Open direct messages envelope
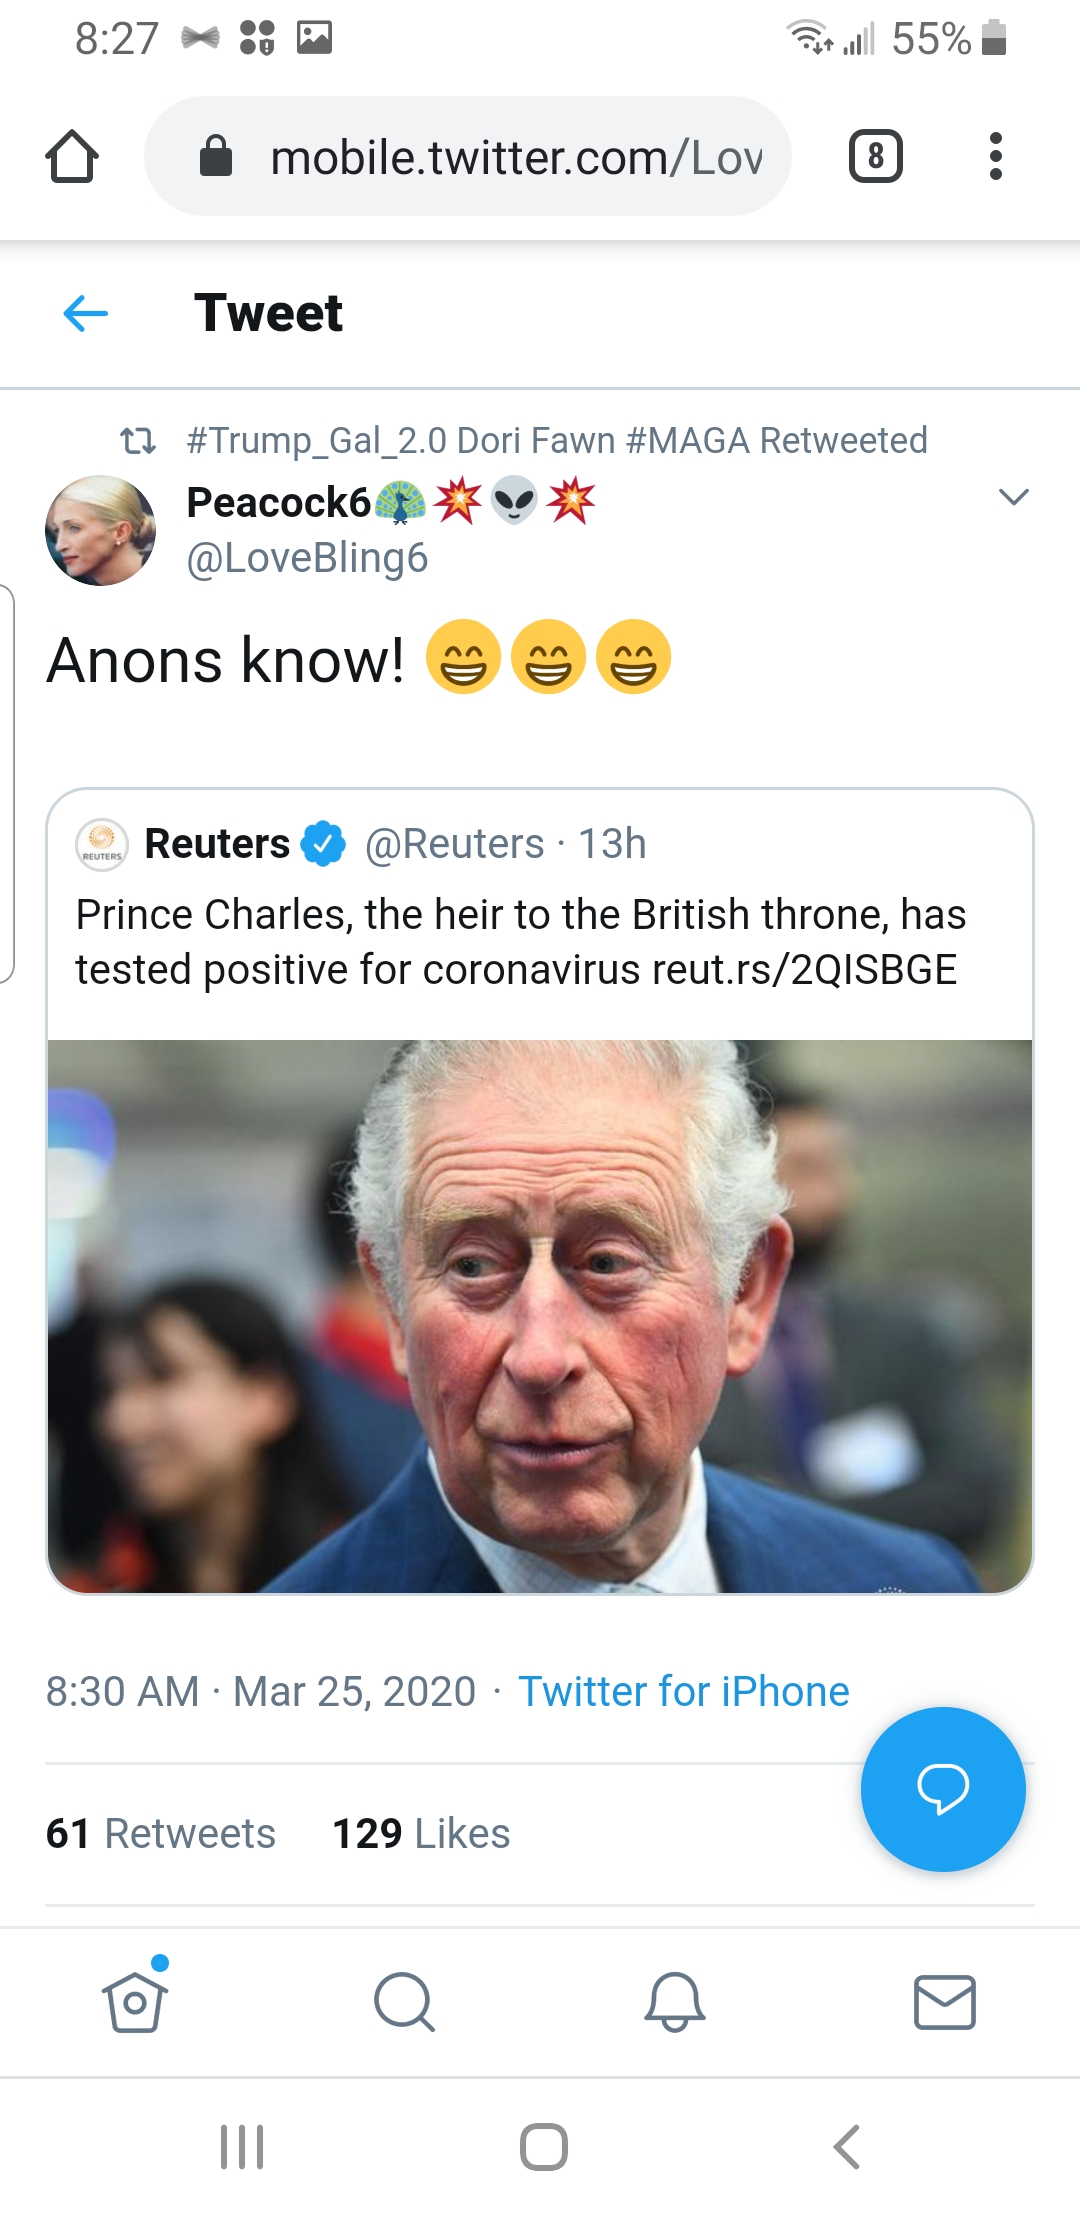This screenshot has width=1080, height=2220. point(945,2001)
